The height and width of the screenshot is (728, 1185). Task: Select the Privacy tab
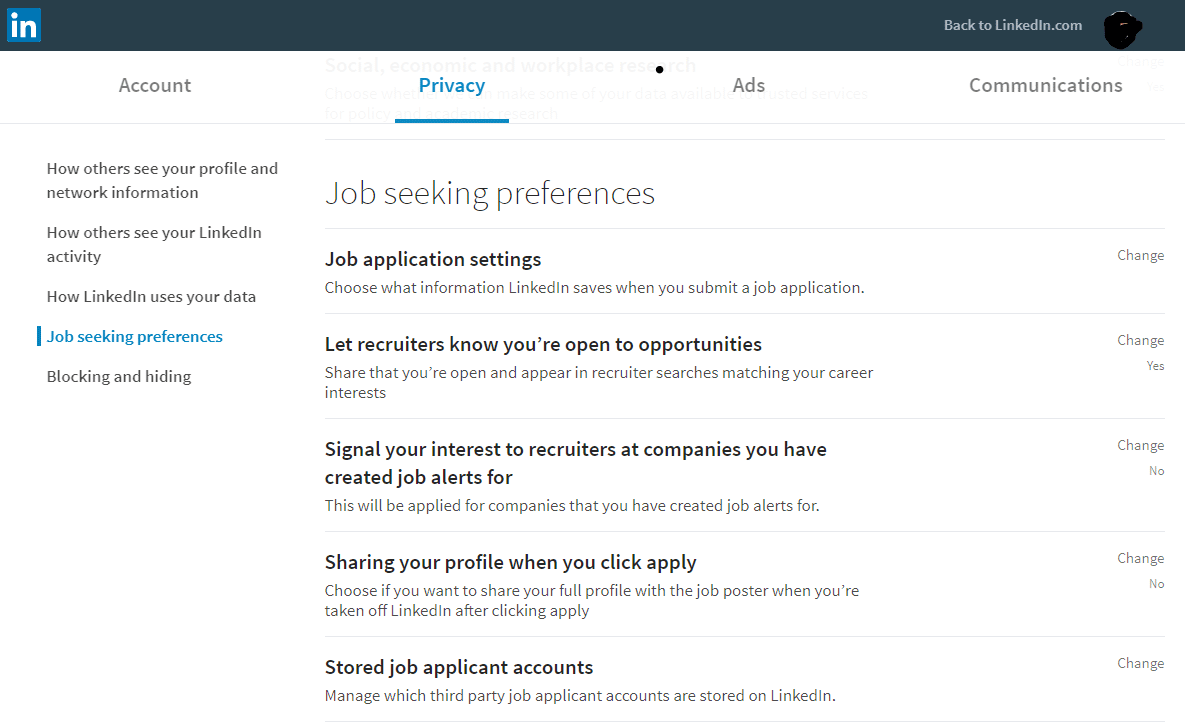point(452,85)
